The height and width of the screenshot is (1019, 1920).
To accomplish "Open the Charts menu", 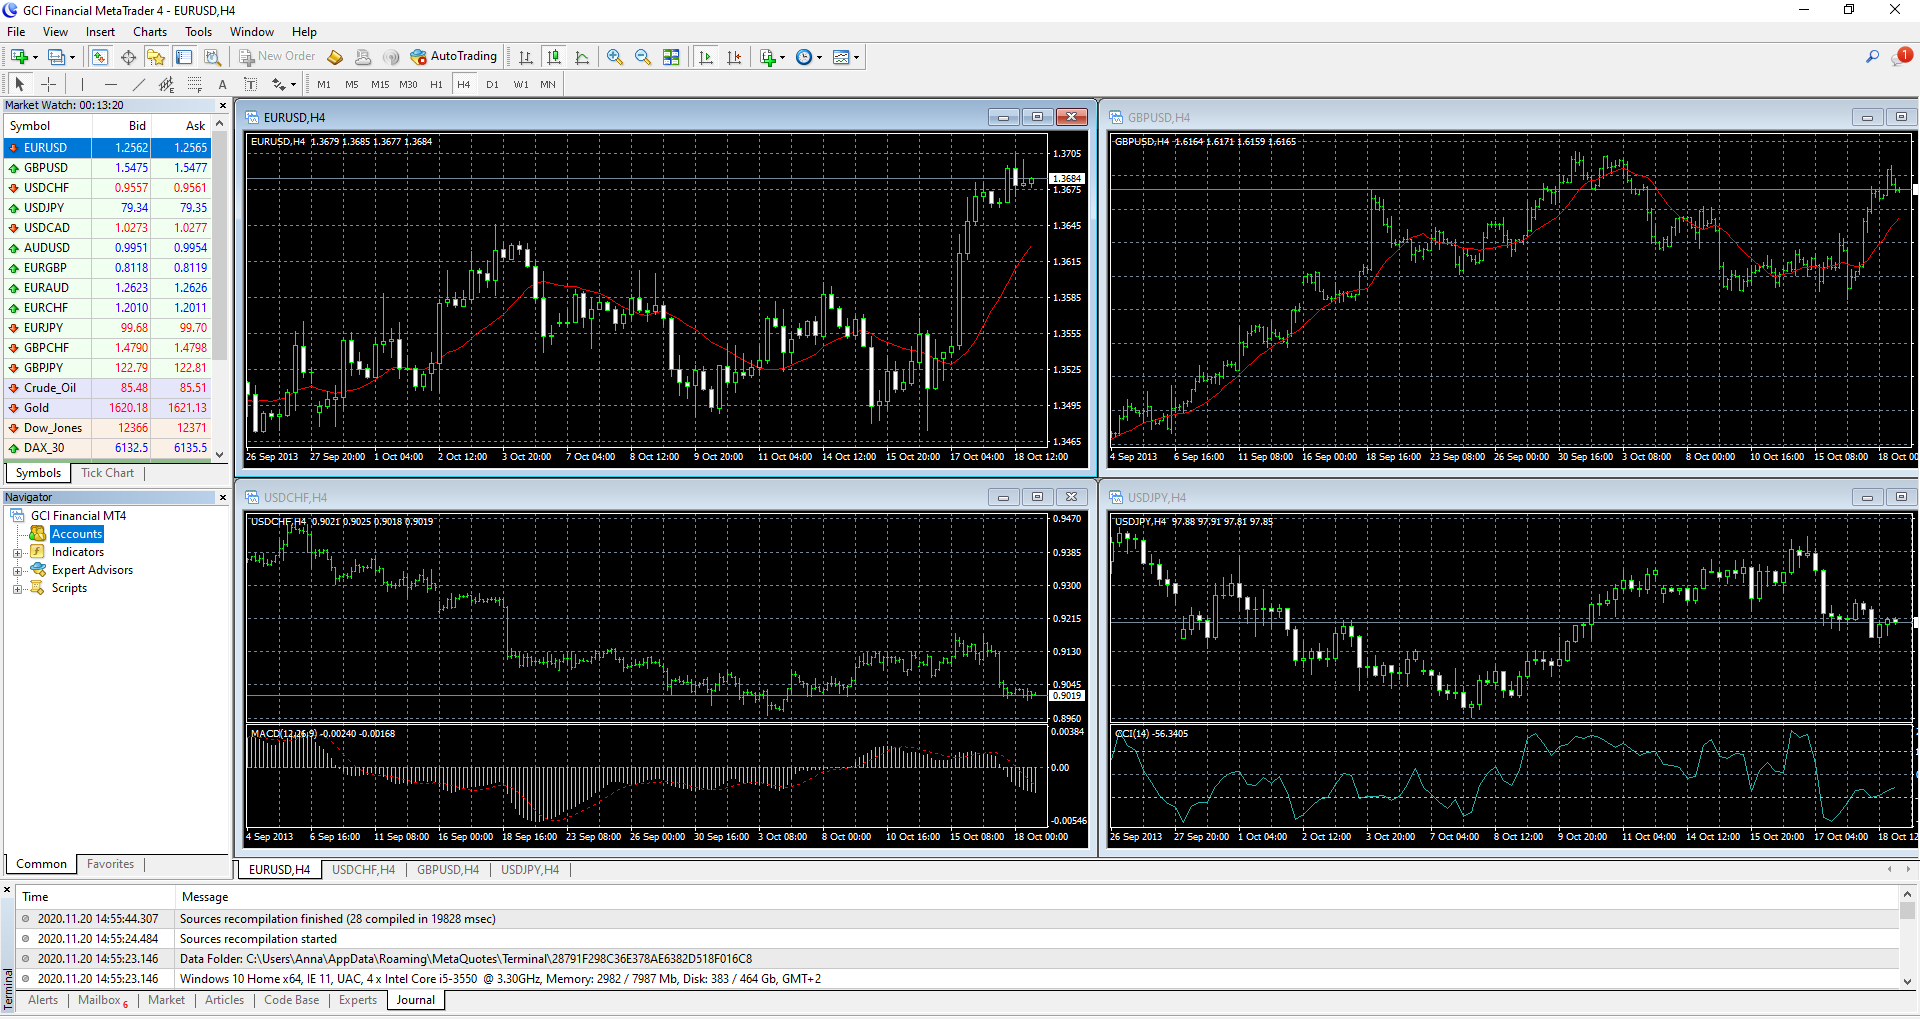I will [x=150, y=32].
